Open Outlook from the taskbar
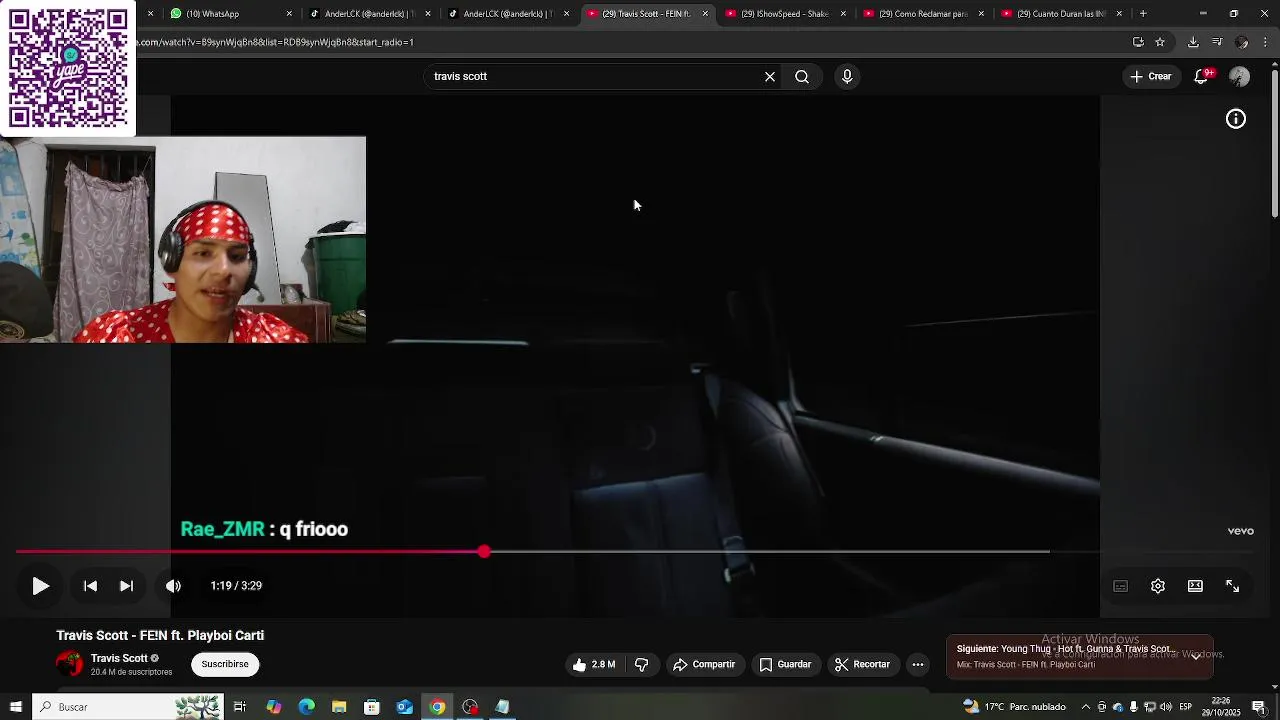This screenshot has height=720, width=1280. (405, 707)
